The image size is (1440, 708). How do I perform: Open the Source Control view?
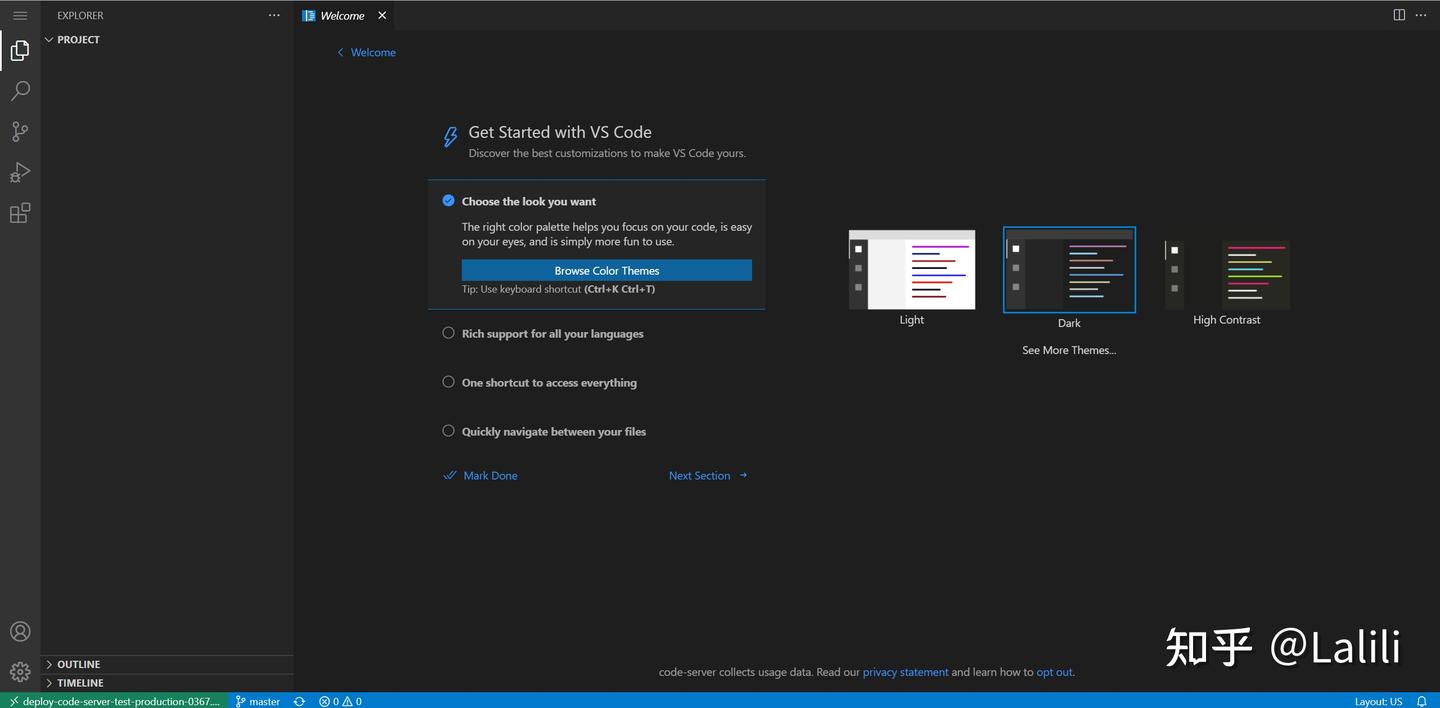[x=20, y=132]
